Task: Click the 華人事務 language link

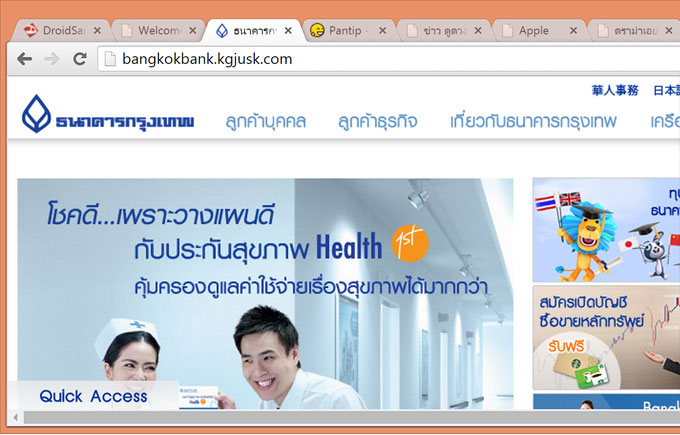Action: click(615, 90)
